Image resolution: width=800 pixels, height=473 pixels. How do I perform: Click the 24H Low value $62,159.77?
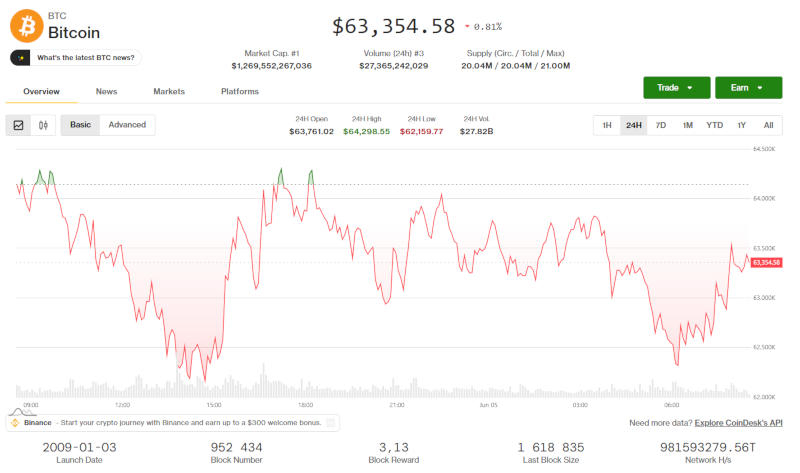[x=421, y=132]
